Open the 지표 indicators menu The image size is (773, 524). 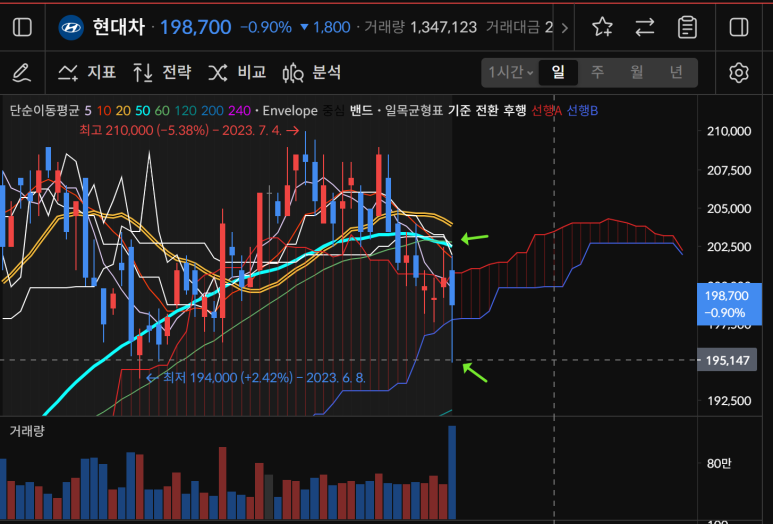pos(87,72)
